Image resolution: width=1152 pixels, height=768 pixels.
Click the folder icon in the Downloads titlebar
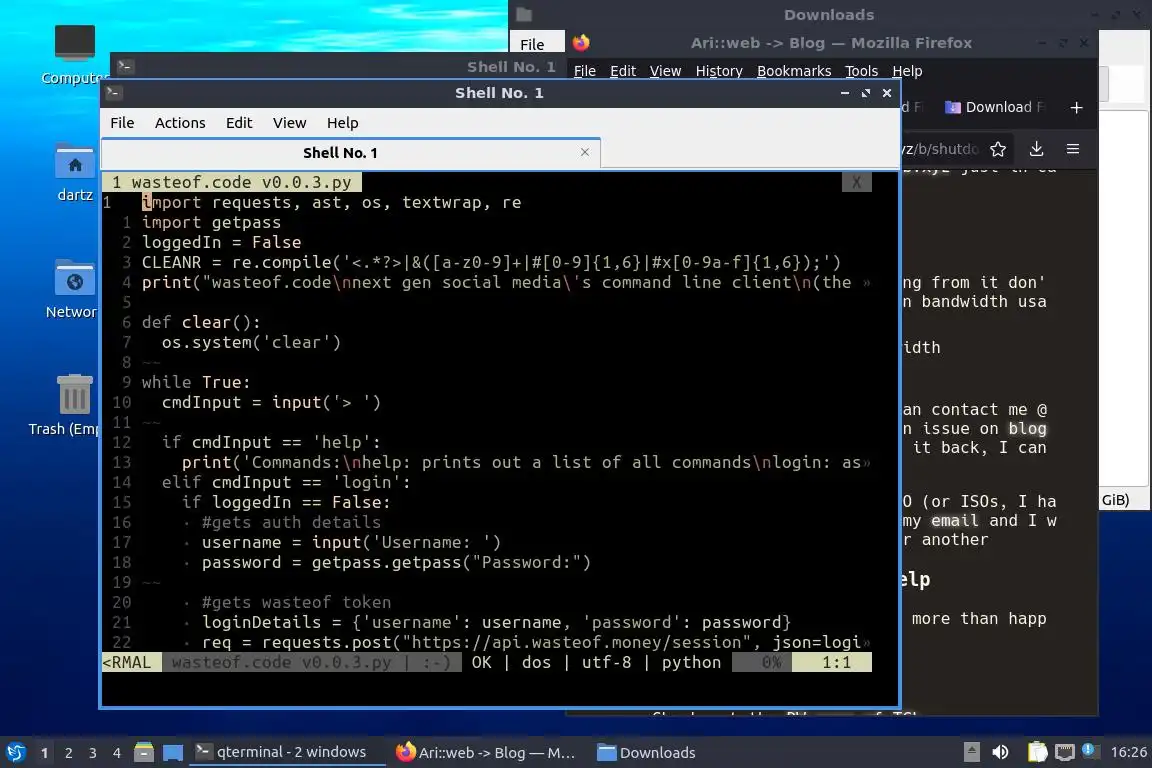tap(524, 15)
